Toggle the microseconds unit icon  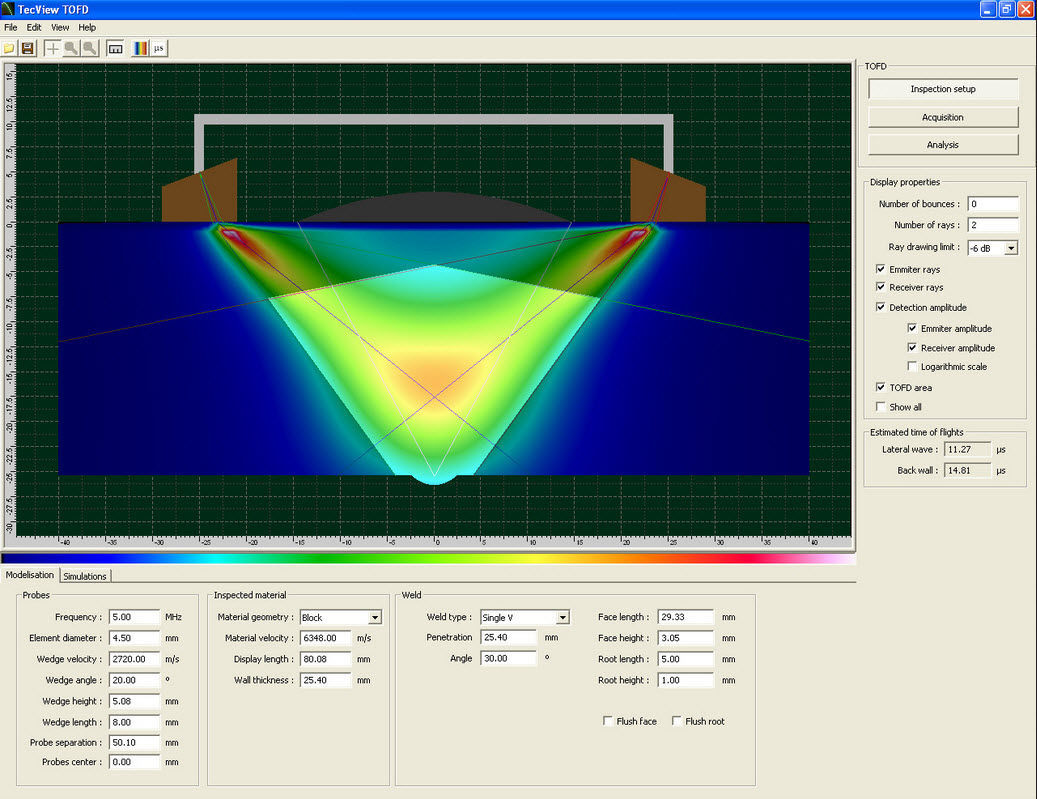point(159,48)
